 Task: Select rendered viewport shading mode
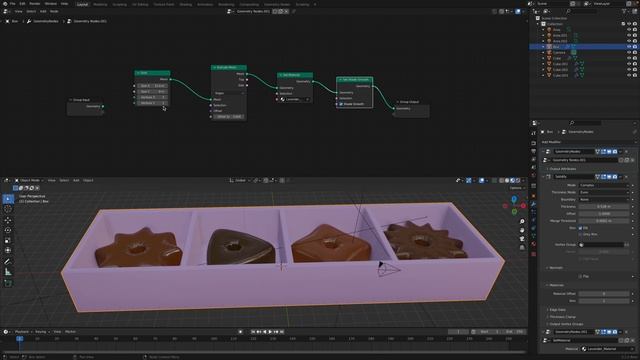[x=518, y=180]
